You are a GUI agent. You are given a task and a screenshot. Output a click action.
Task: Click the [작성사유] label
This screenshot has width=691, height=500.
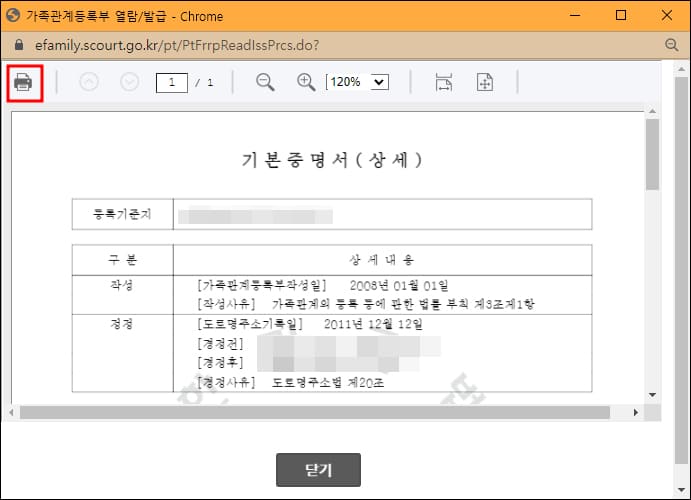tap(227, 304)
